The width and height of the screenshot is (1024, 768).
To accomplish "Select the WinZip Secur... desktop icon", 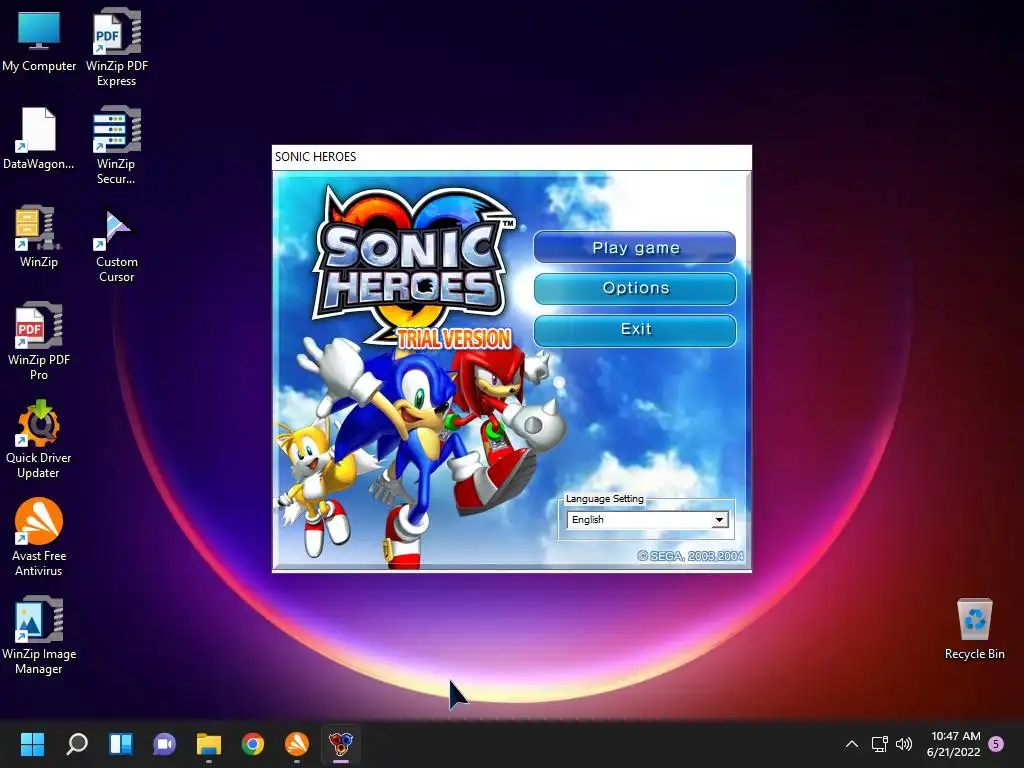I will pyautogui.click(x=116, y=145).
